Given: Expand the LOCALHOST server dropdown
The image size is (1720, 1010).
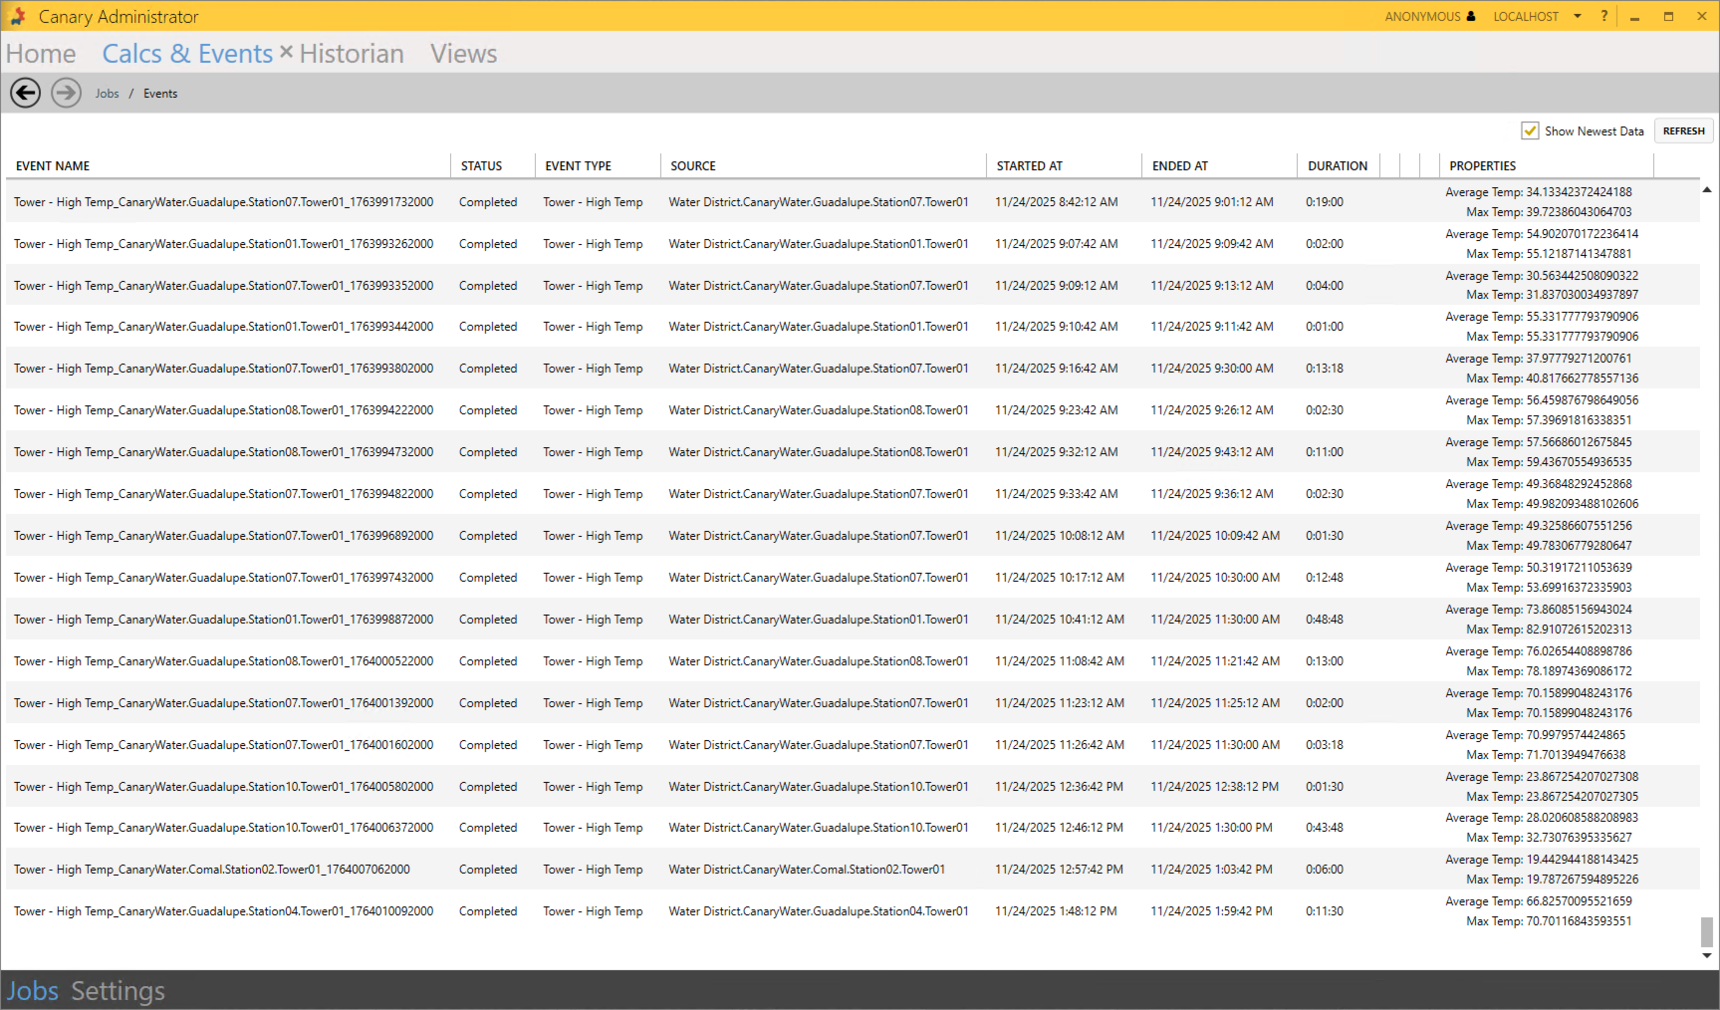Looking at the screenshot, I should click(x=1577, y=16).
